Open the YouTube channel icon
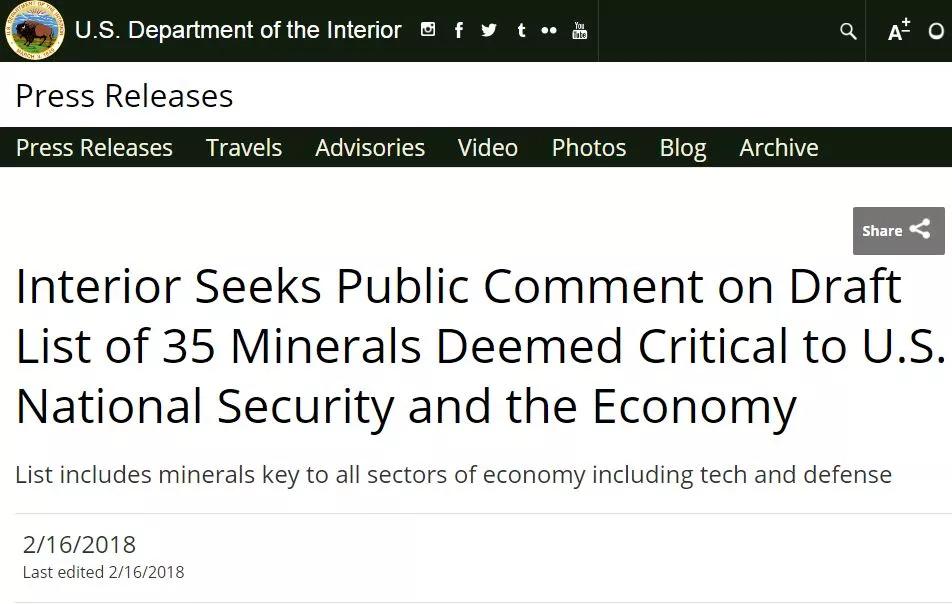Image resolution: width=952 pixels, height=604 pixels. pyautogui.click(x=580, y=30)
